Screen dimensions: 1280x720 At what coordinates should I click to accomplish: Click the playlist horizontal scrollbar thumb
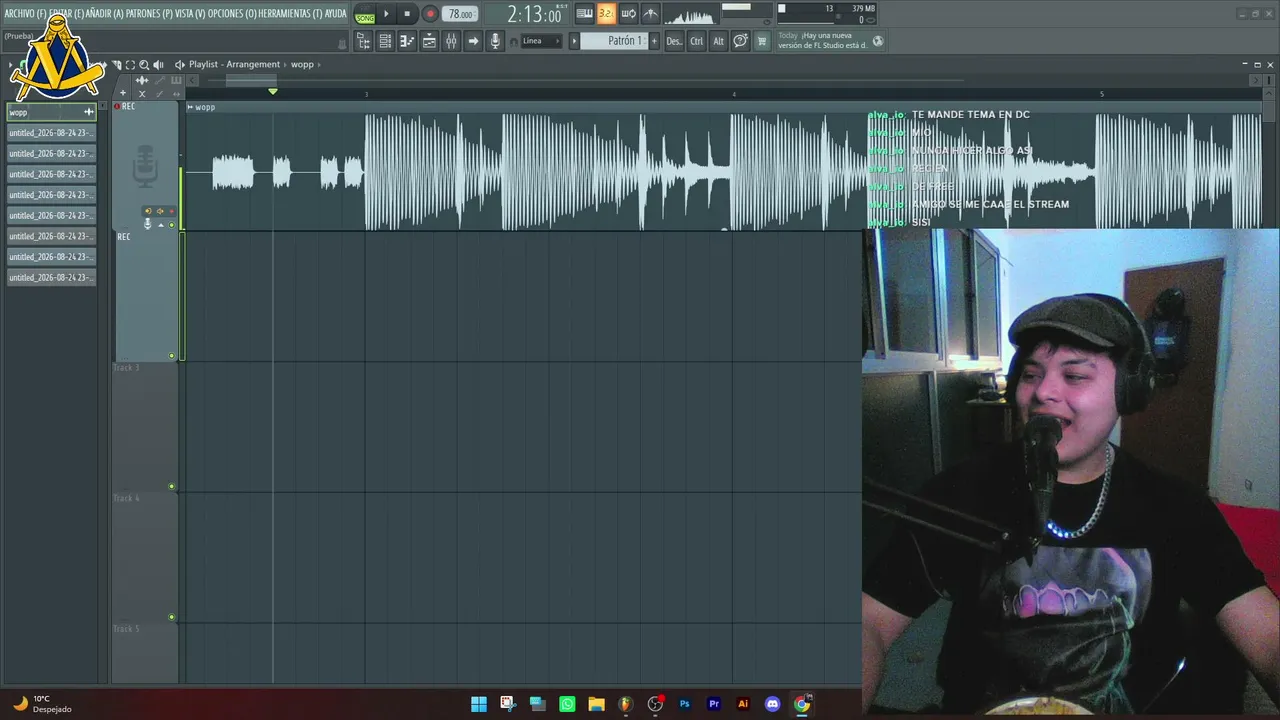click(252, 79)
